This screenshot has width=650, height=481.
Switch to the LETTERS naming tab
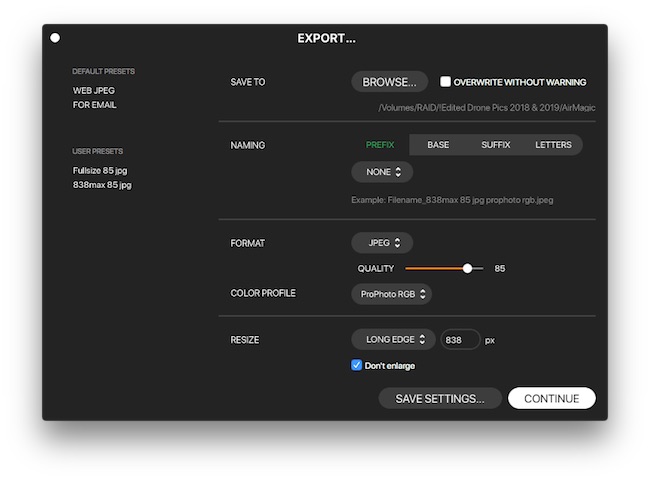(x=553, y=145)
